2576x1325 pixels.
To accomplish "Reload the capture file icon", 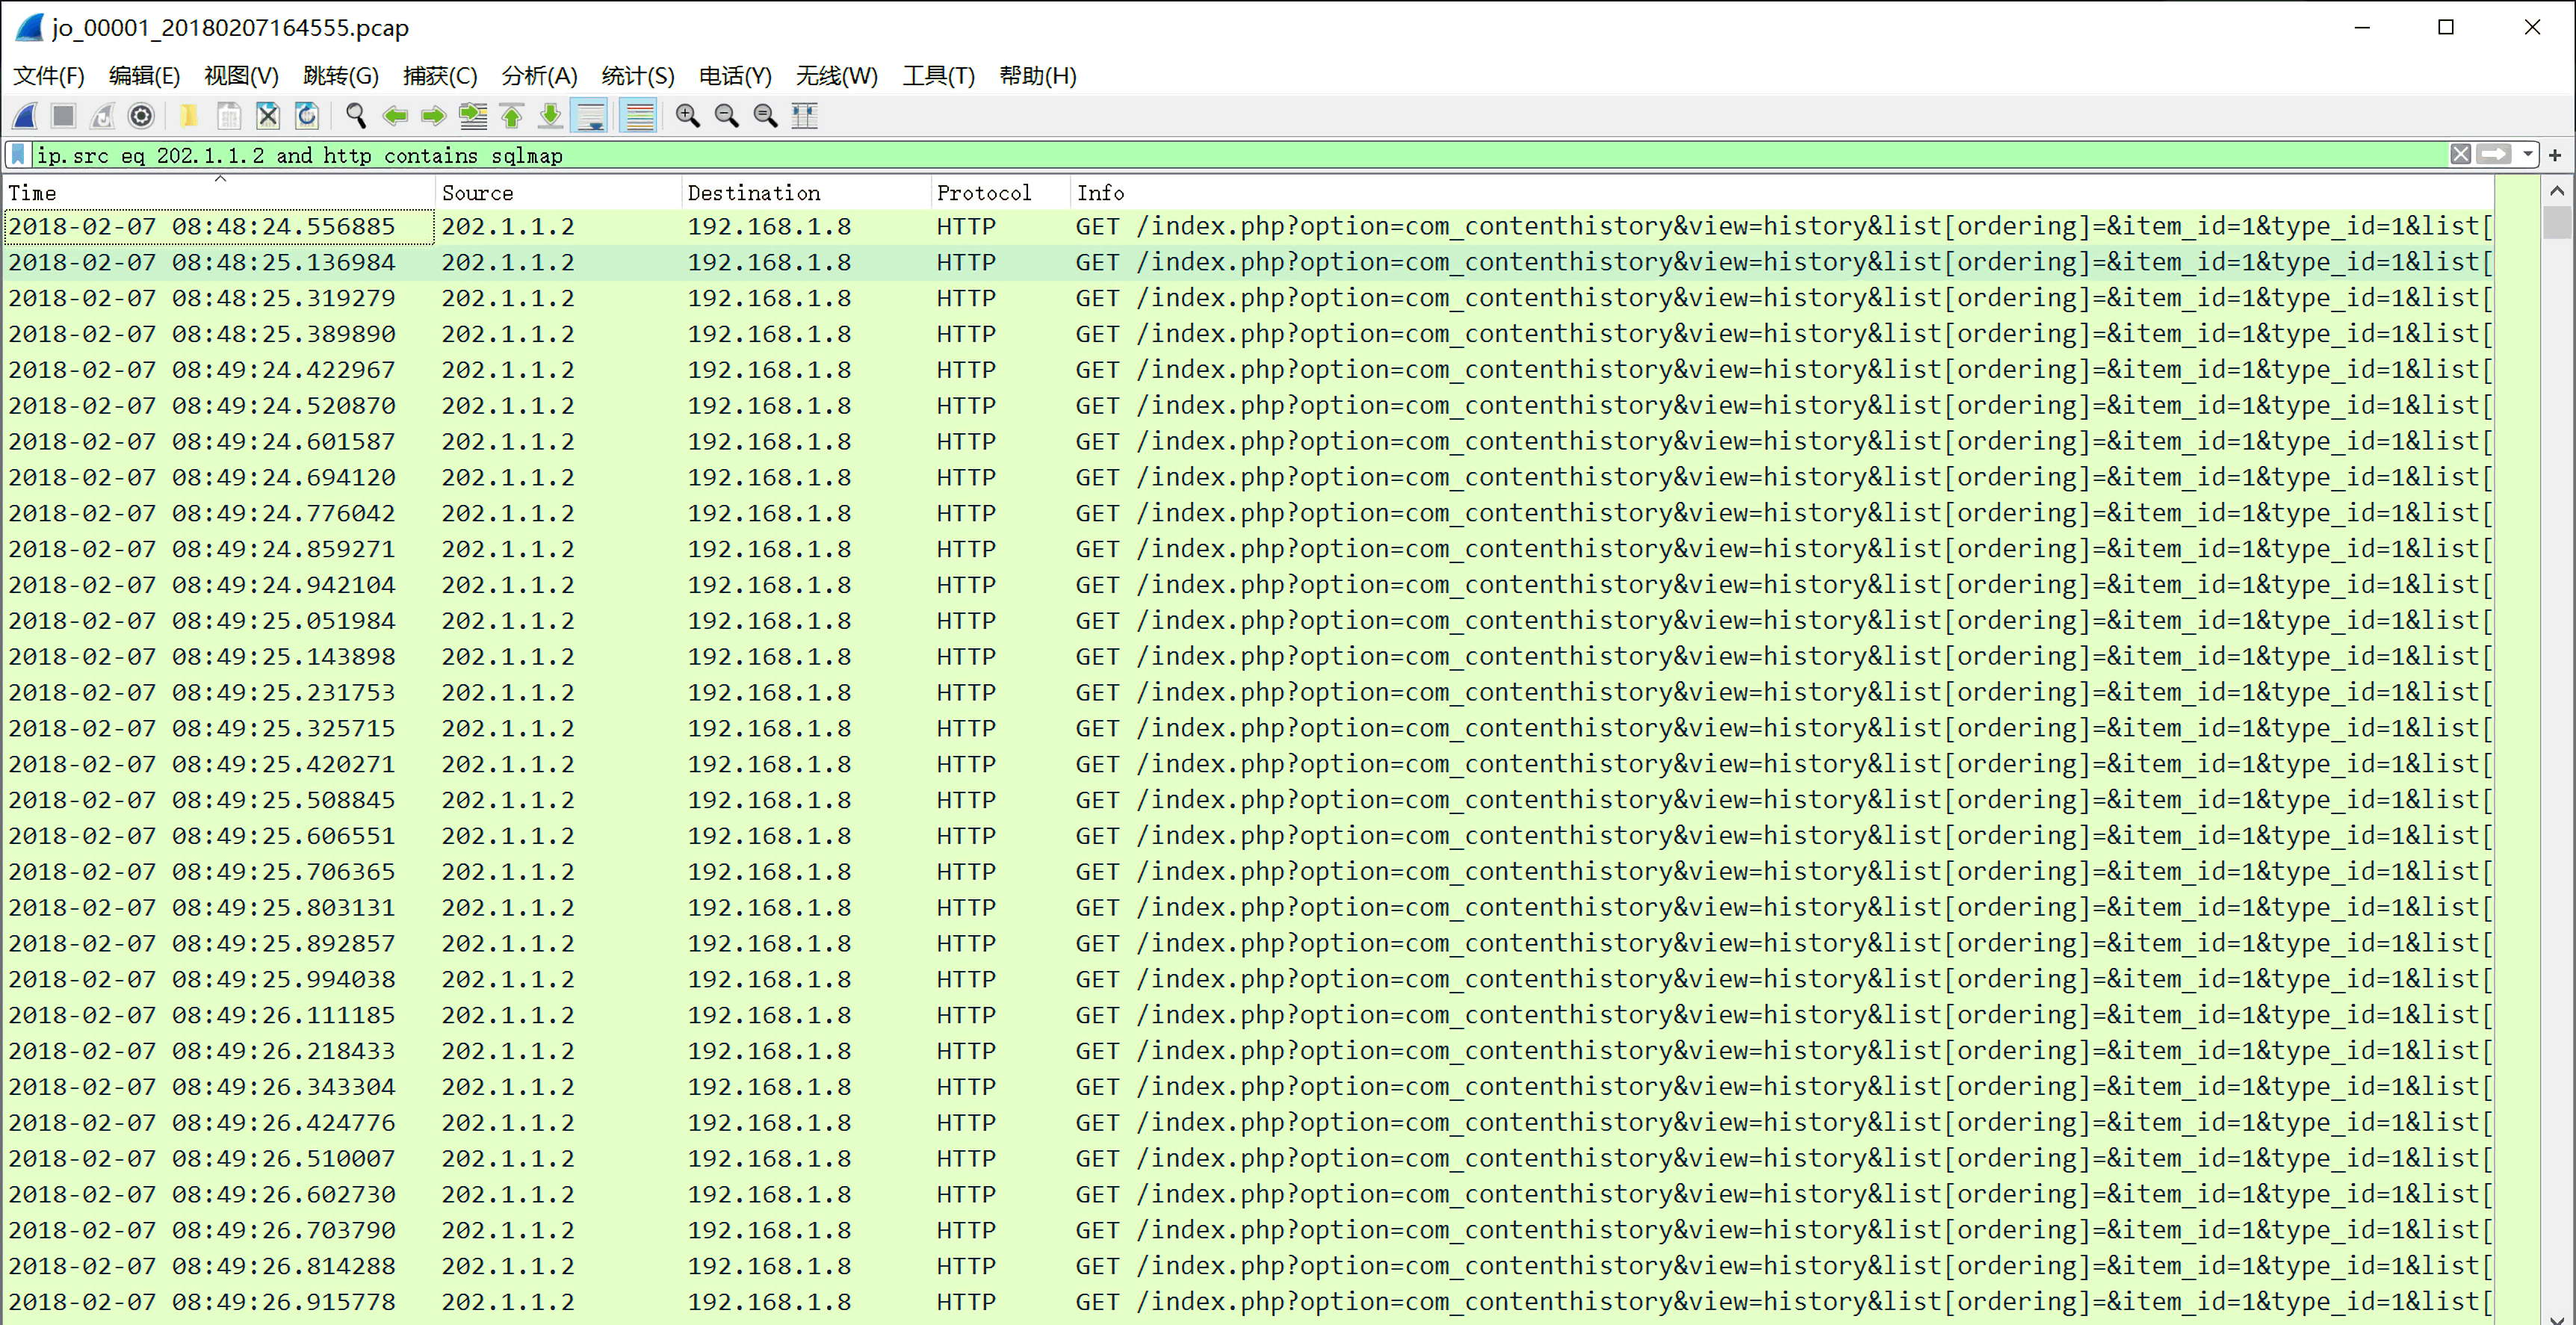I will click(x=307, y=116).
